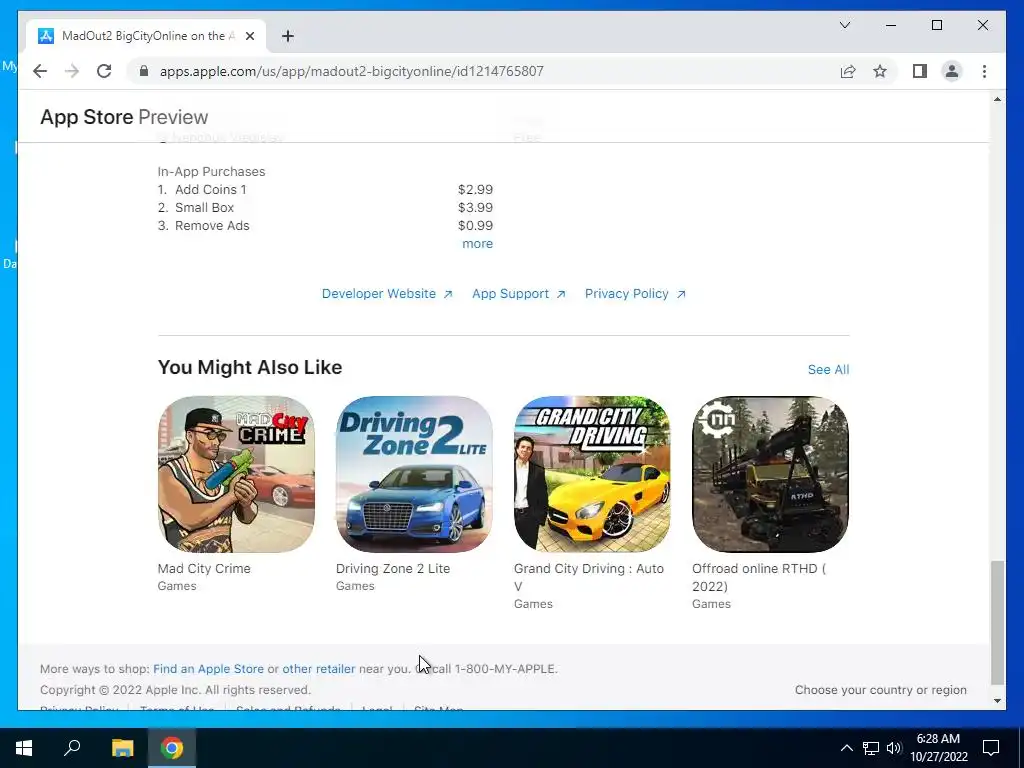Open the Driving Zone 2 Lite icon

(x=414, y=474)
